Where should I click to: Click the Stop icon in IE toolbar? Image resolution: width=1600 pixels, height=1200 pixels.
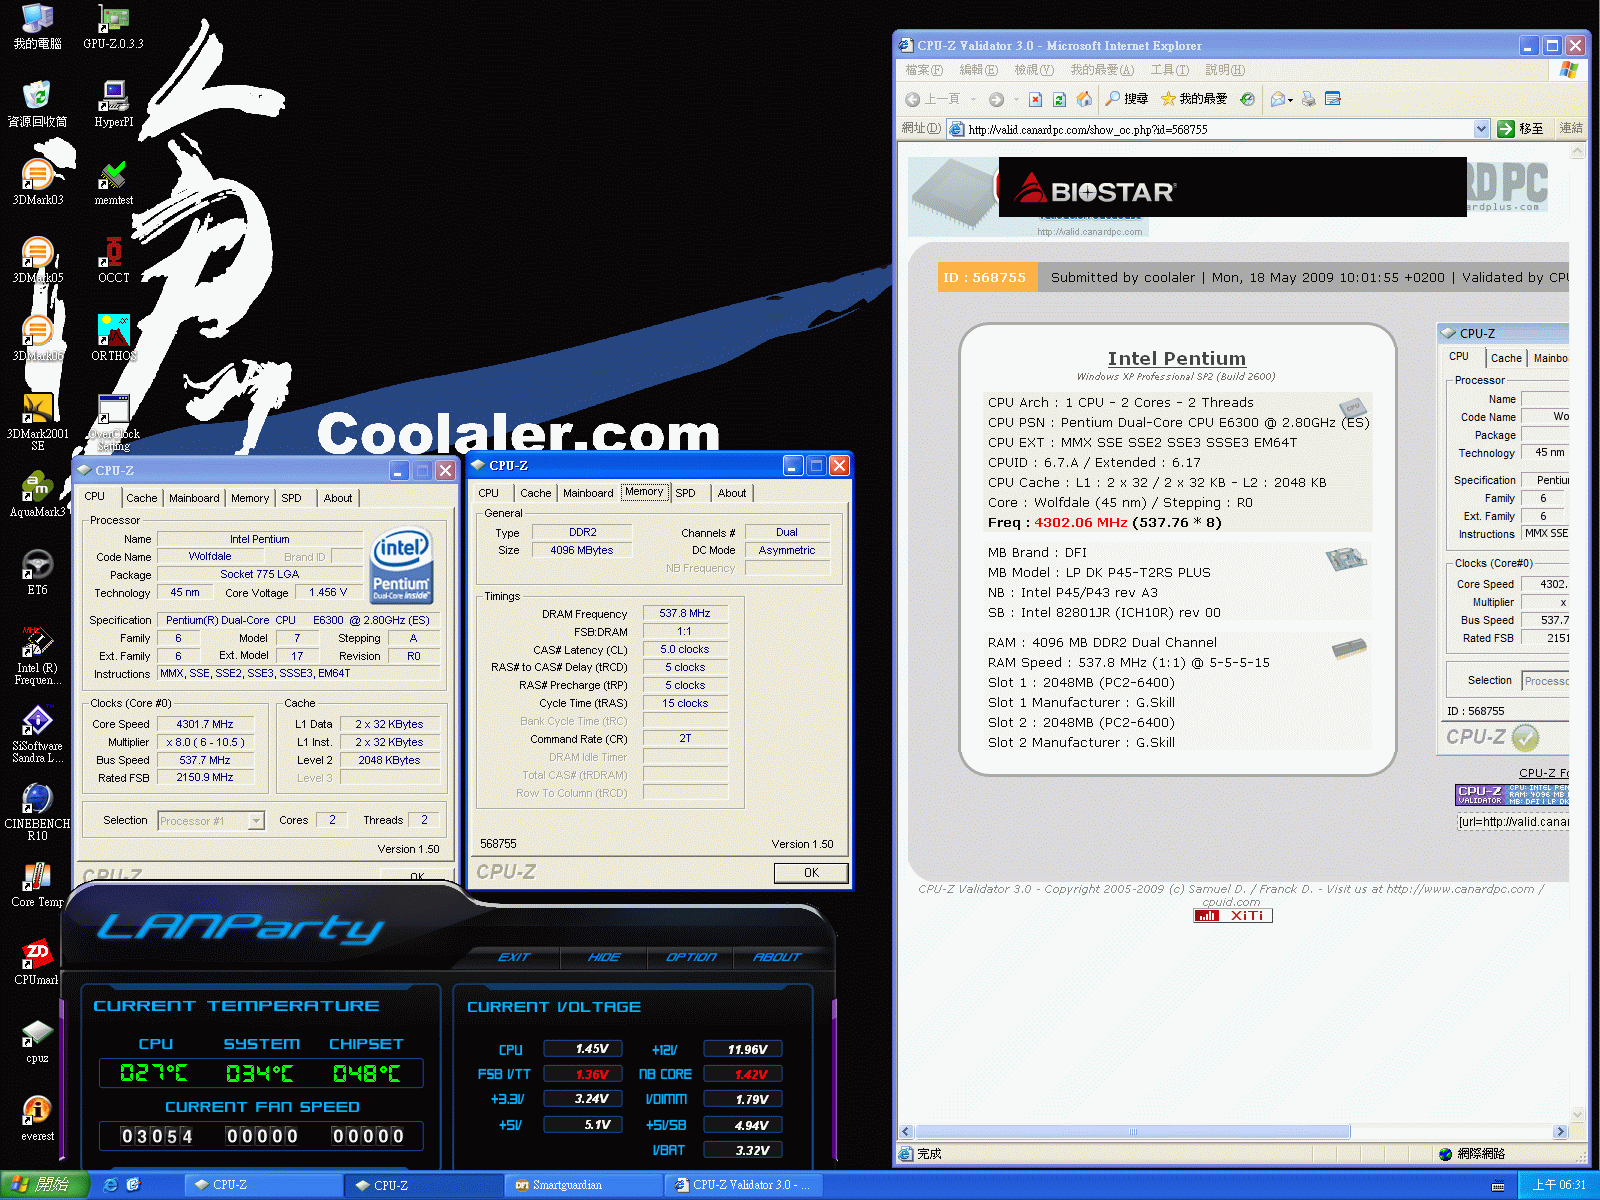(x=1035, y=99)
